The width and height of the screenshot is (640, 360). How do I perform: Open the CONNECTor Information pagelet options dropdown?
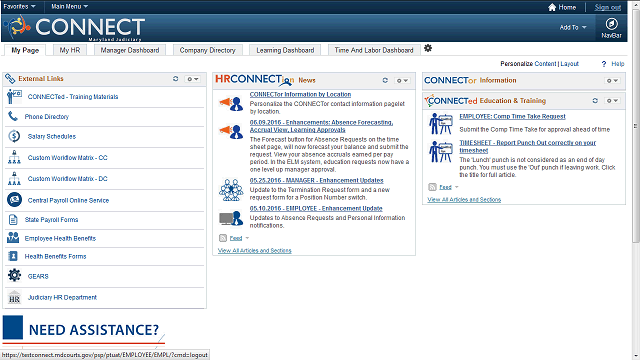click(612, 81)
